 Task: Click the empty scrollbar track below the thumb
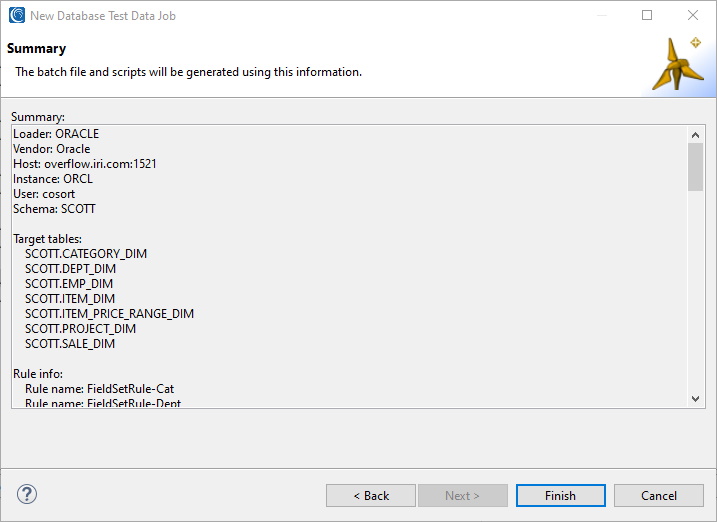(696, 291)
